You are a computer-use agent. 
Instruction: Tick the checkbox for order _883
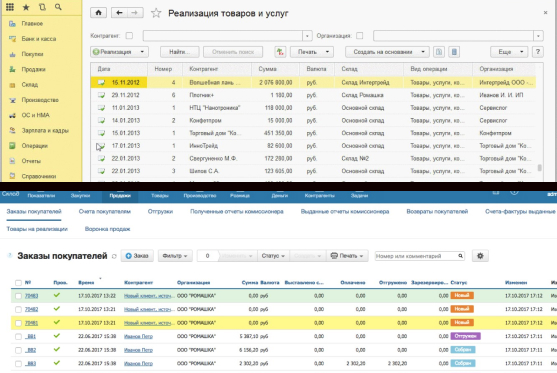coord(18,363)
